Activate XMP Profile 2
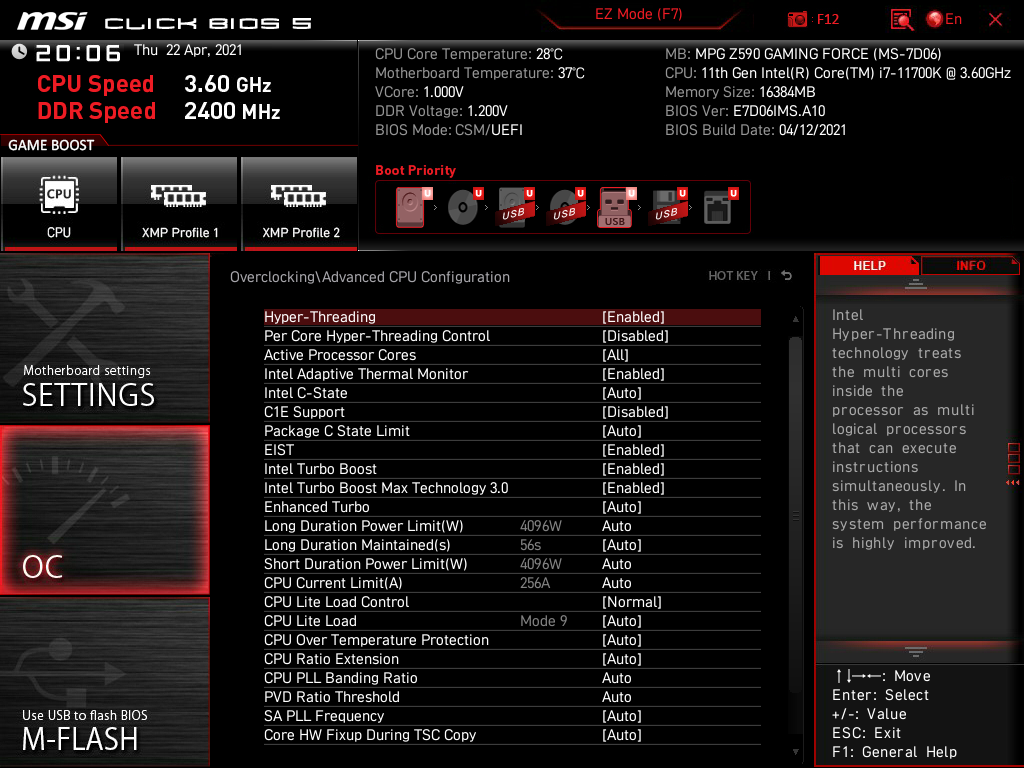 pyautogui.click(x=300, y=204)
